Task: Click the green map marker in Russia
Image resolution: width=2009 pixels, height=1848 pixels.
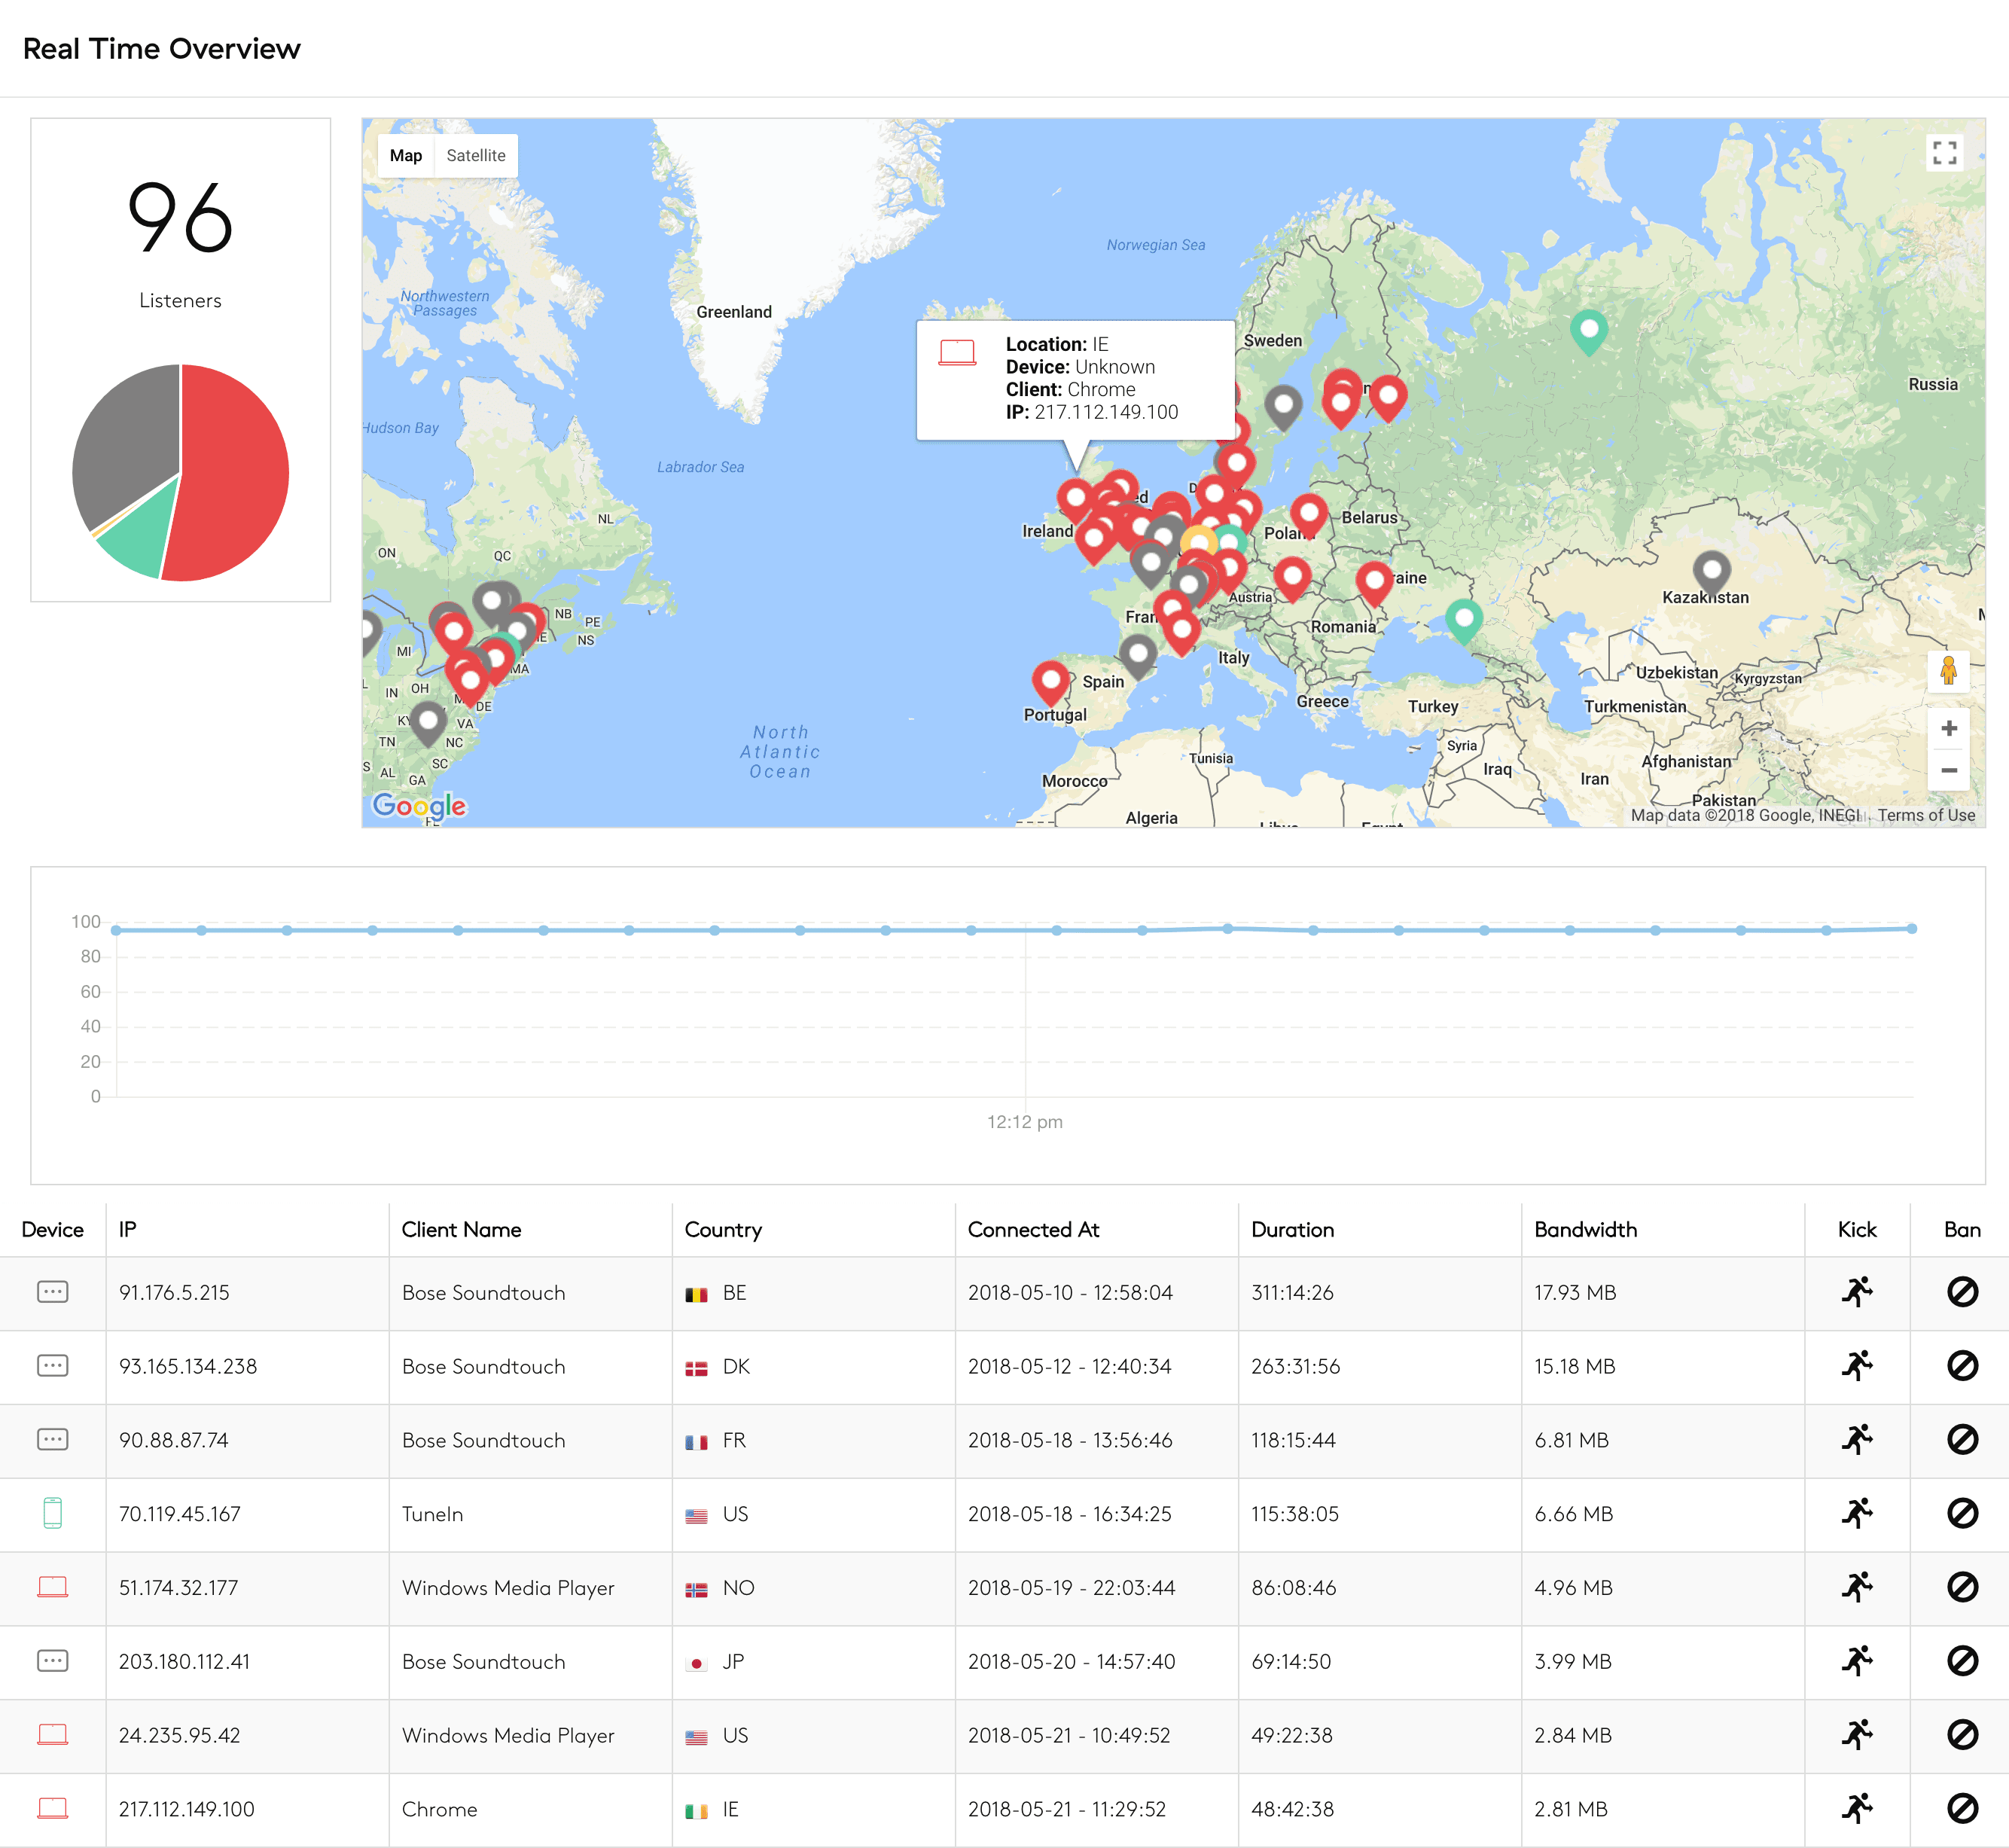Action: (1588, 329)
